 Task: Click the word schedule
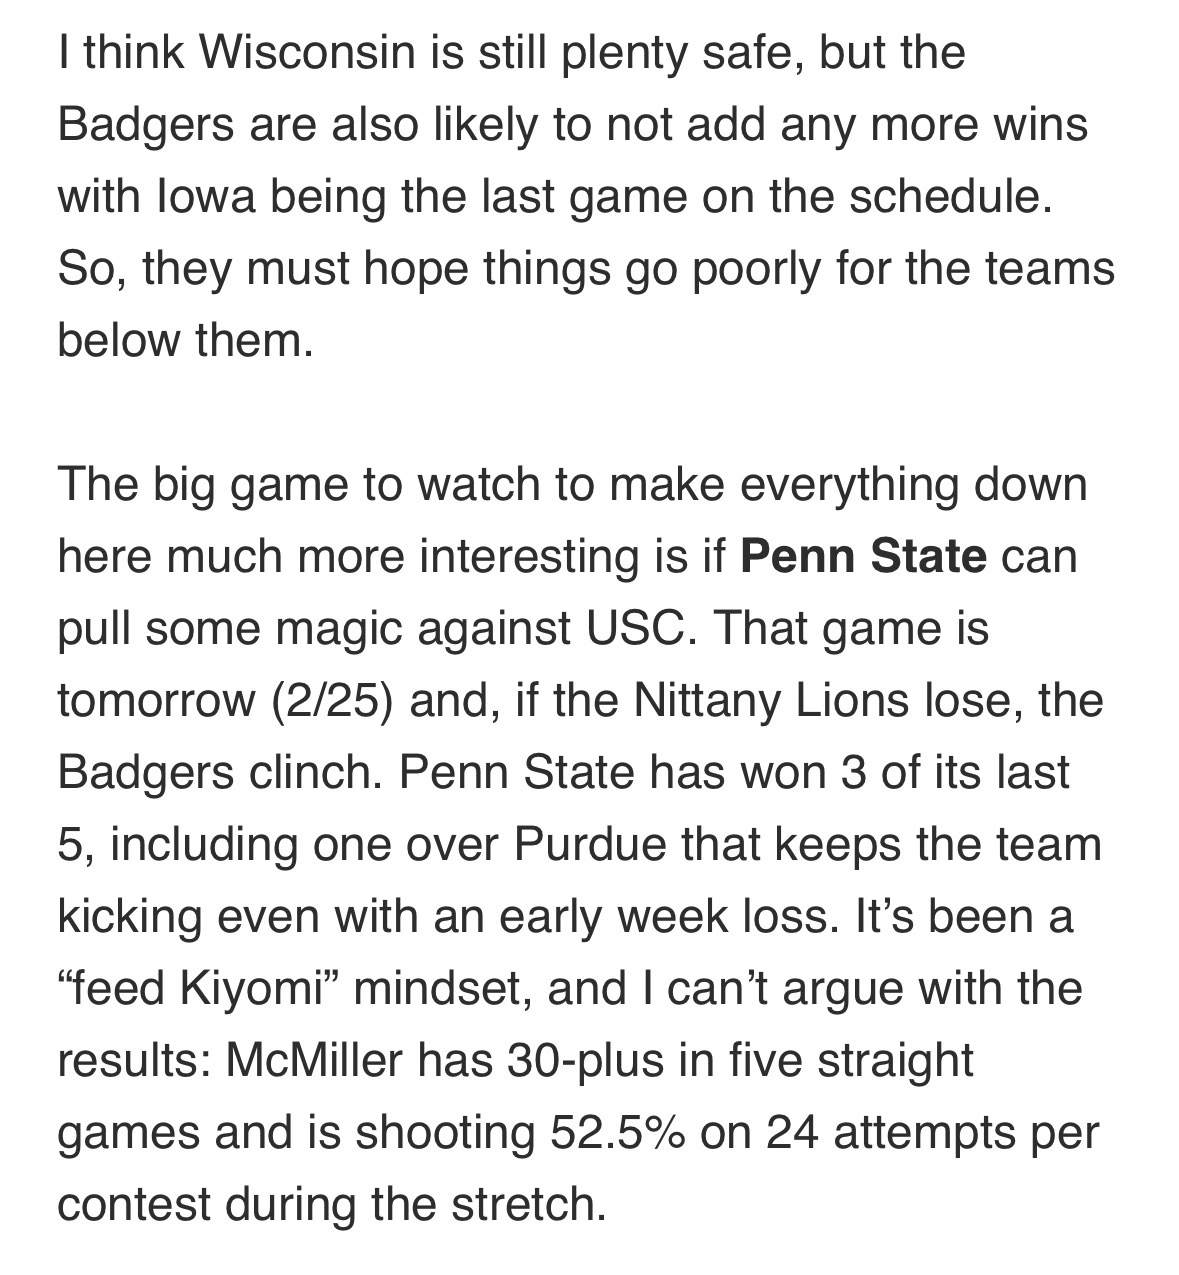(x=948, y=196)
